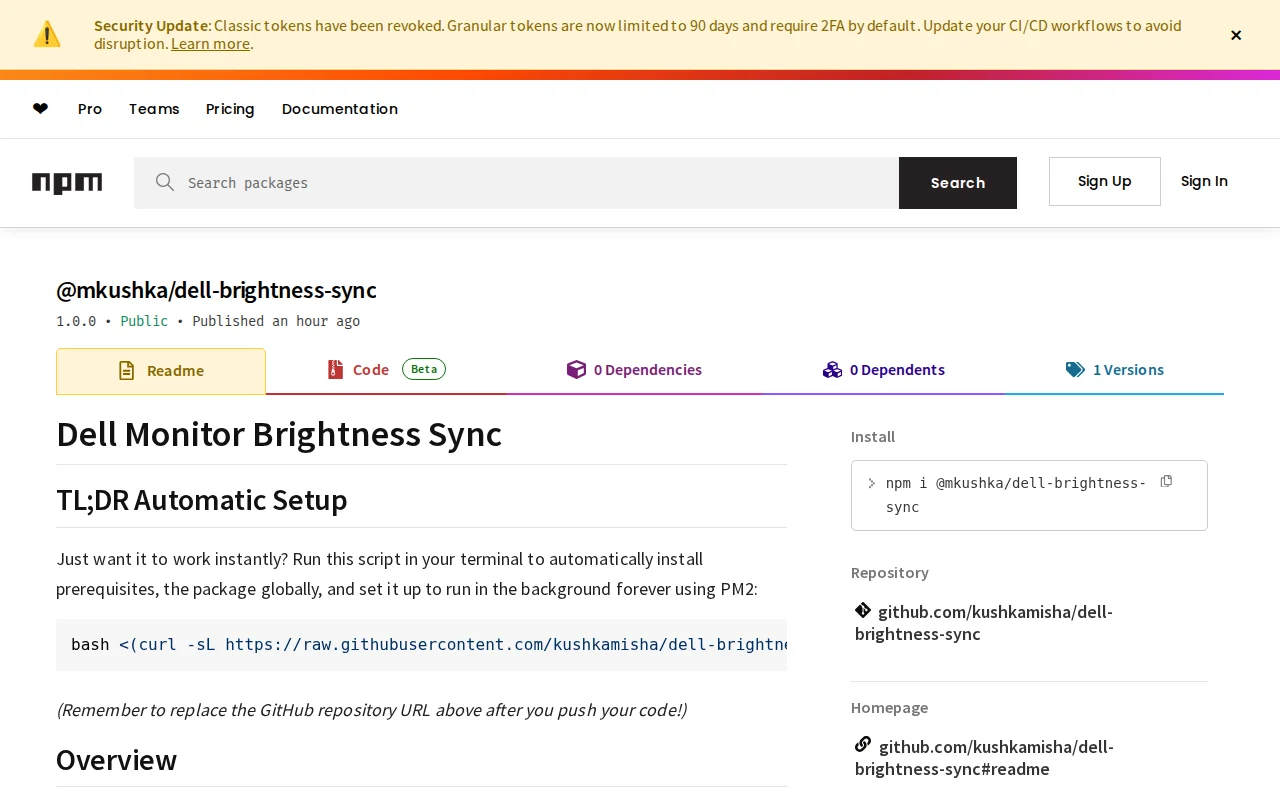Image resolution: width=1280 pixels, height=800 pixels.
Task: Click the warning icon in the banner
Action: coord(47,34)
